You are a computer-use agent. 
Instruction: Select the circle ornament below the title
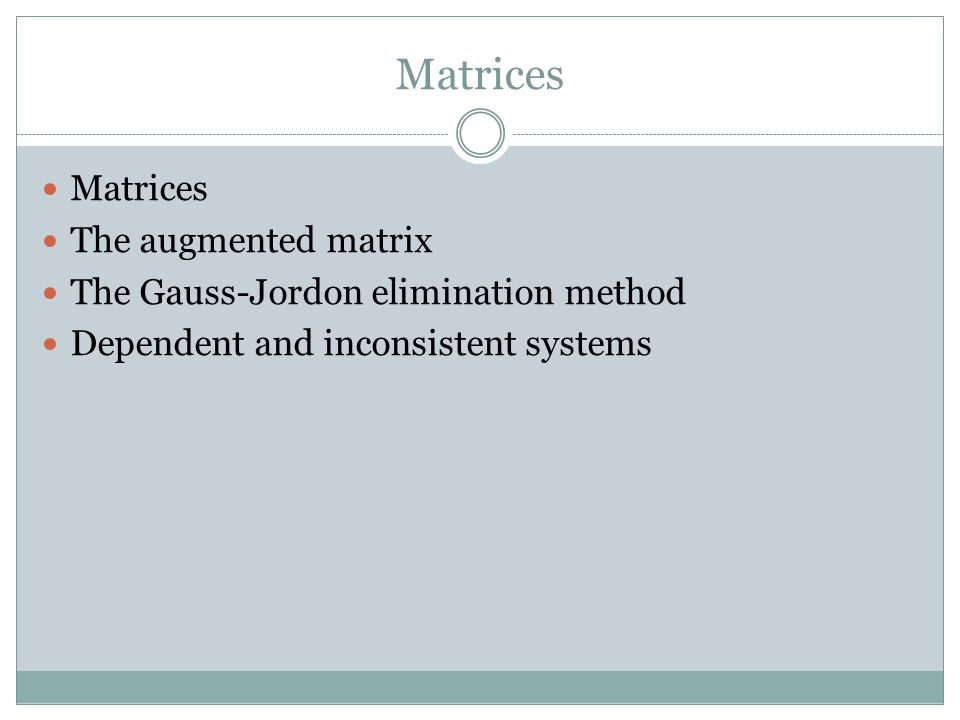(x=481, y=133)
